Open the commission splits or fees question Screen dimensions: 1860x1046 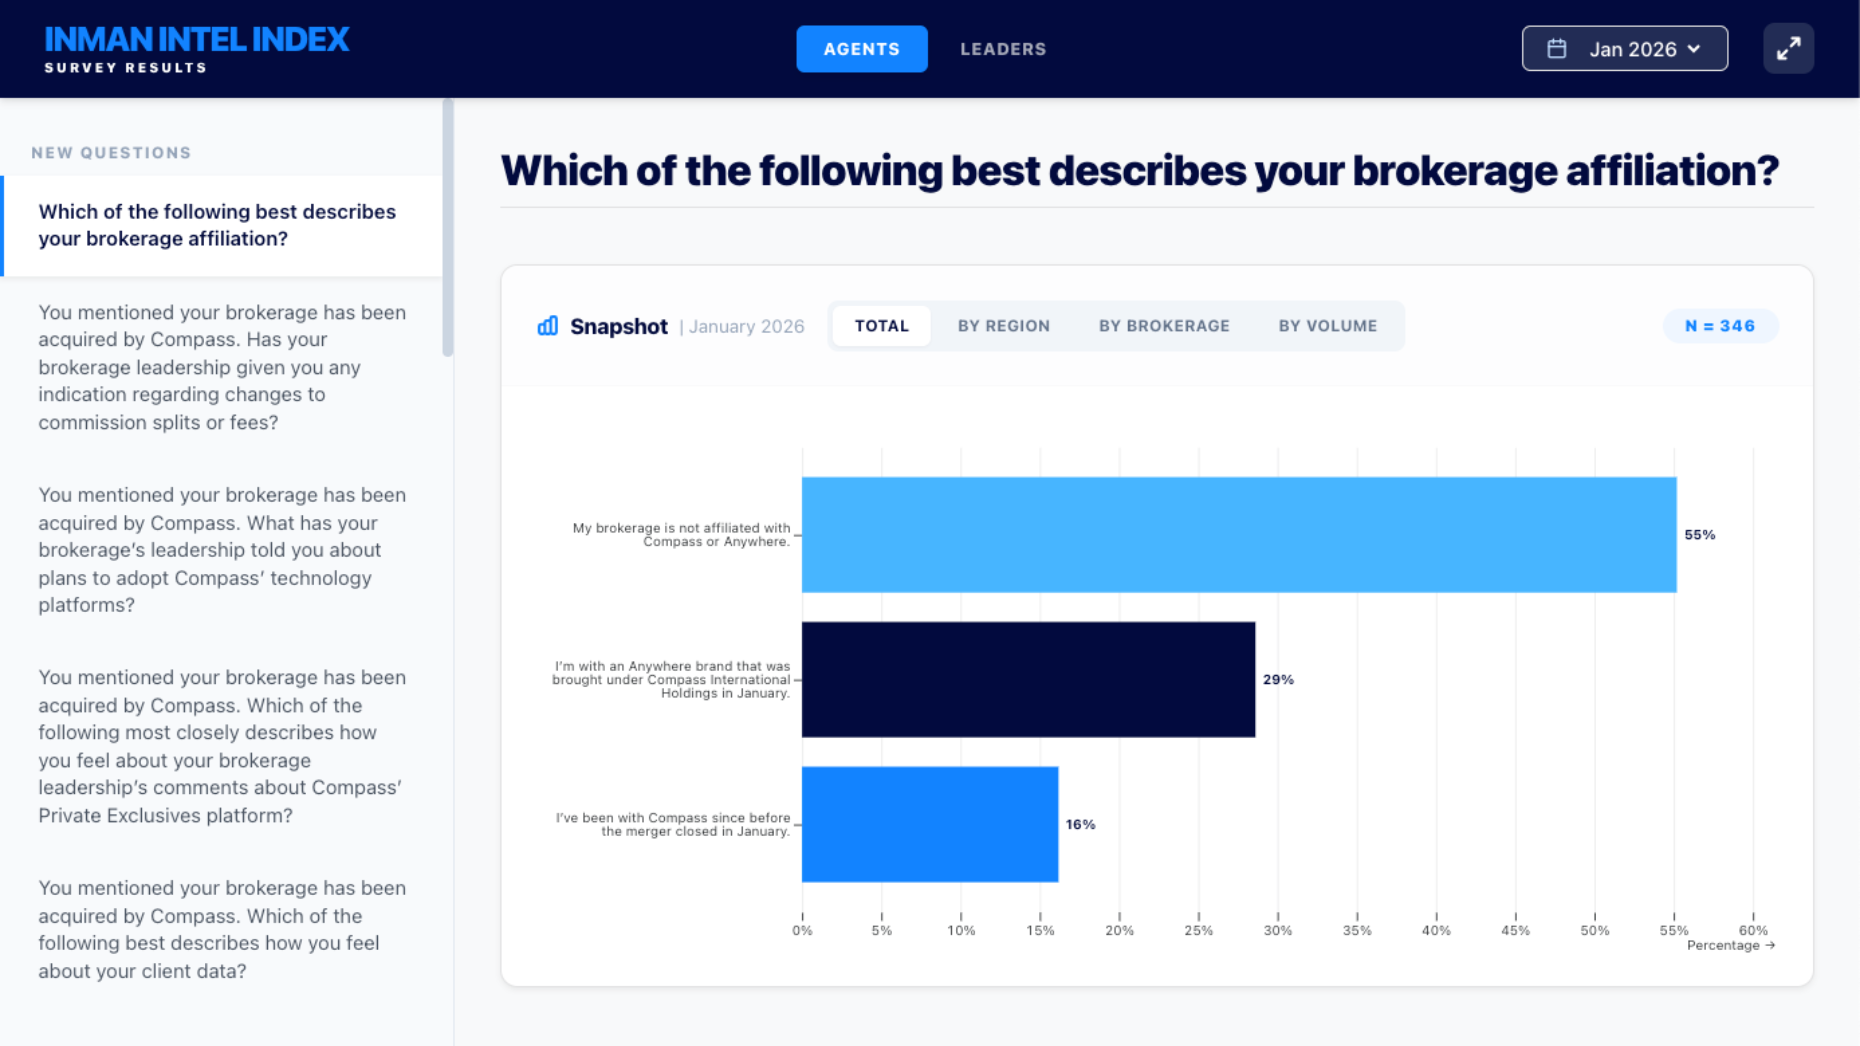point(222,367)
